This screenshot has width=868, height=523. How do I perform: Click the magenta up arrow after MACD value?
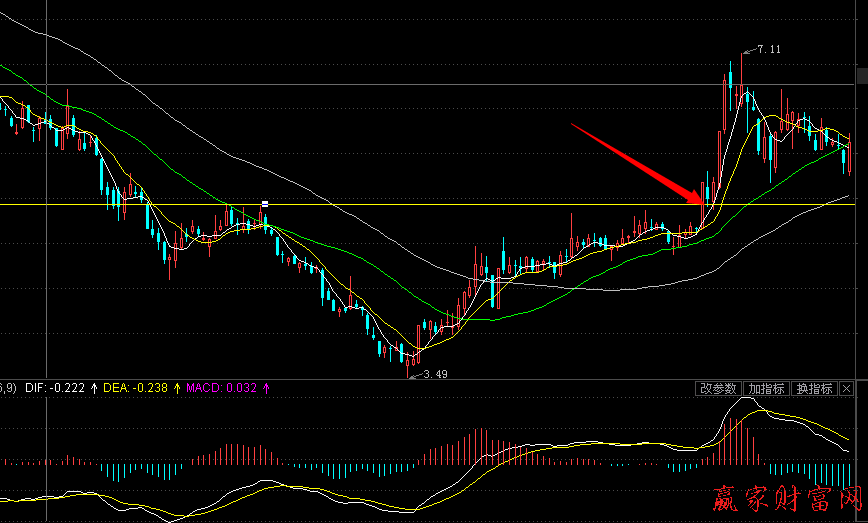266,388
